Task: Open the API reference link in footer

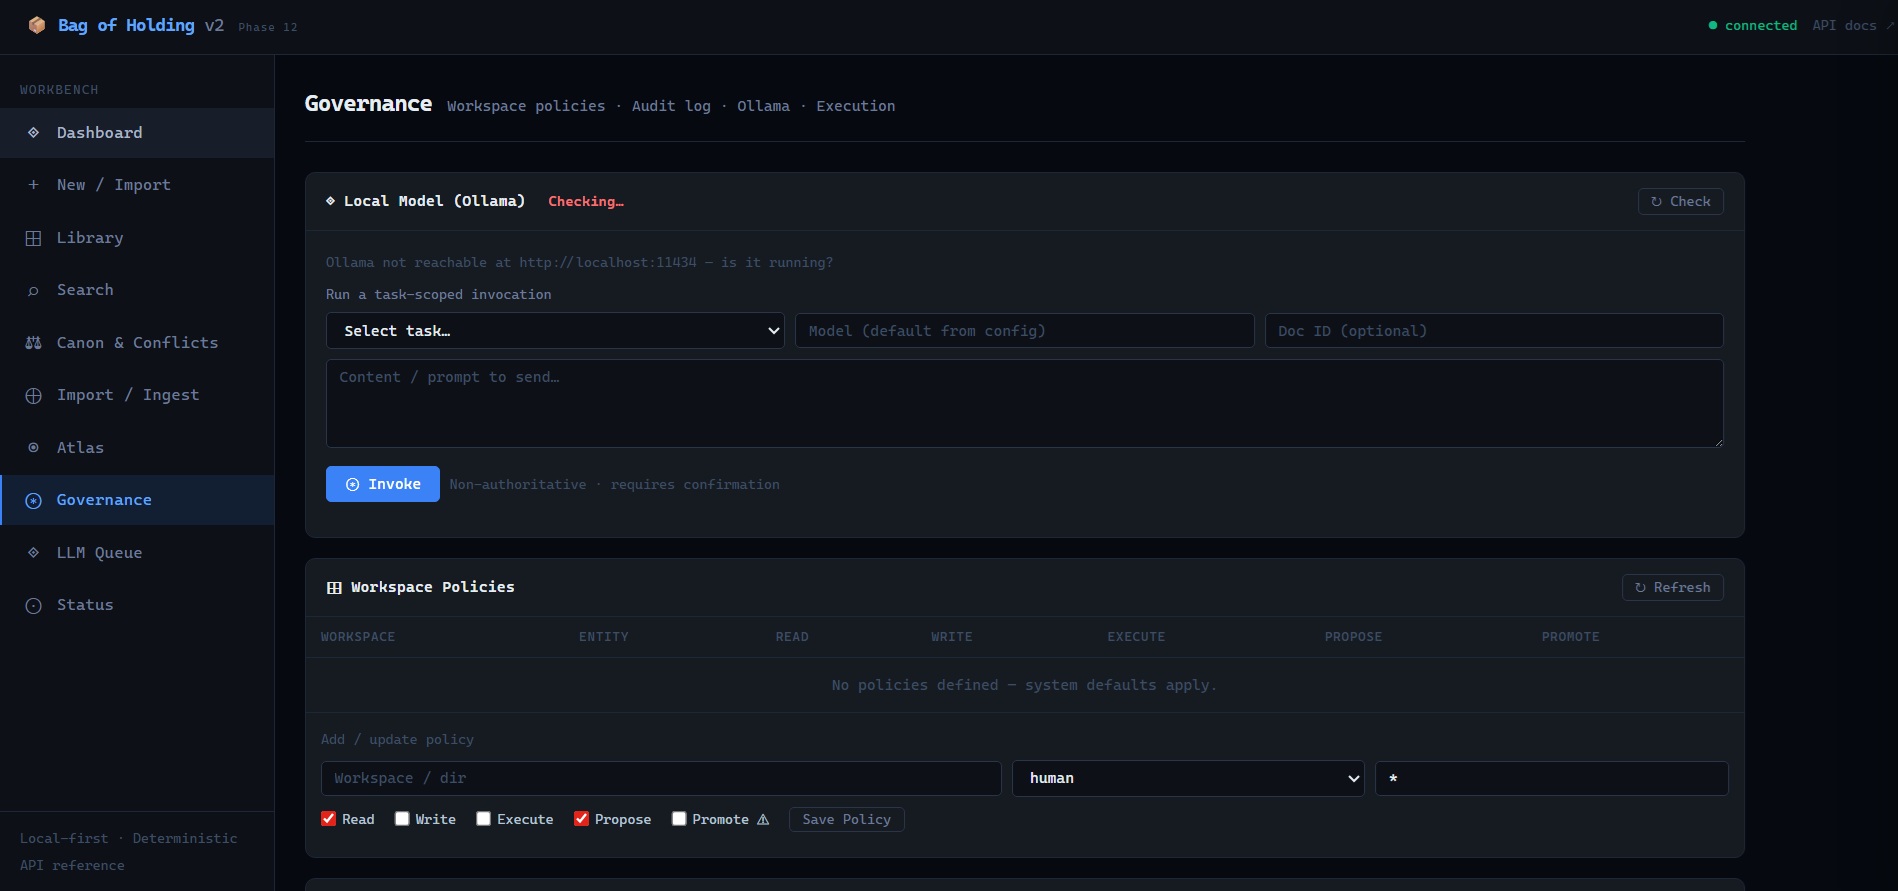Action: point(72,865)
